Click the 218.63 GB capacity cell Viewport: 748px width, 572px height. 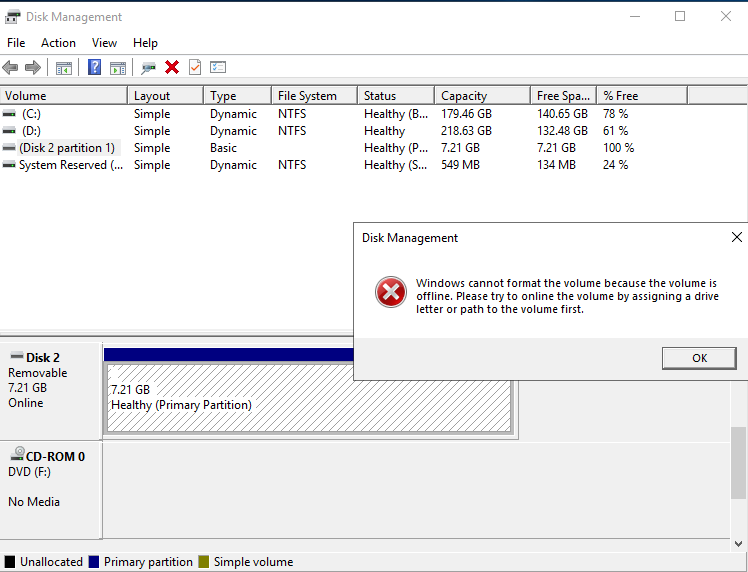click(x=466, y=131)
